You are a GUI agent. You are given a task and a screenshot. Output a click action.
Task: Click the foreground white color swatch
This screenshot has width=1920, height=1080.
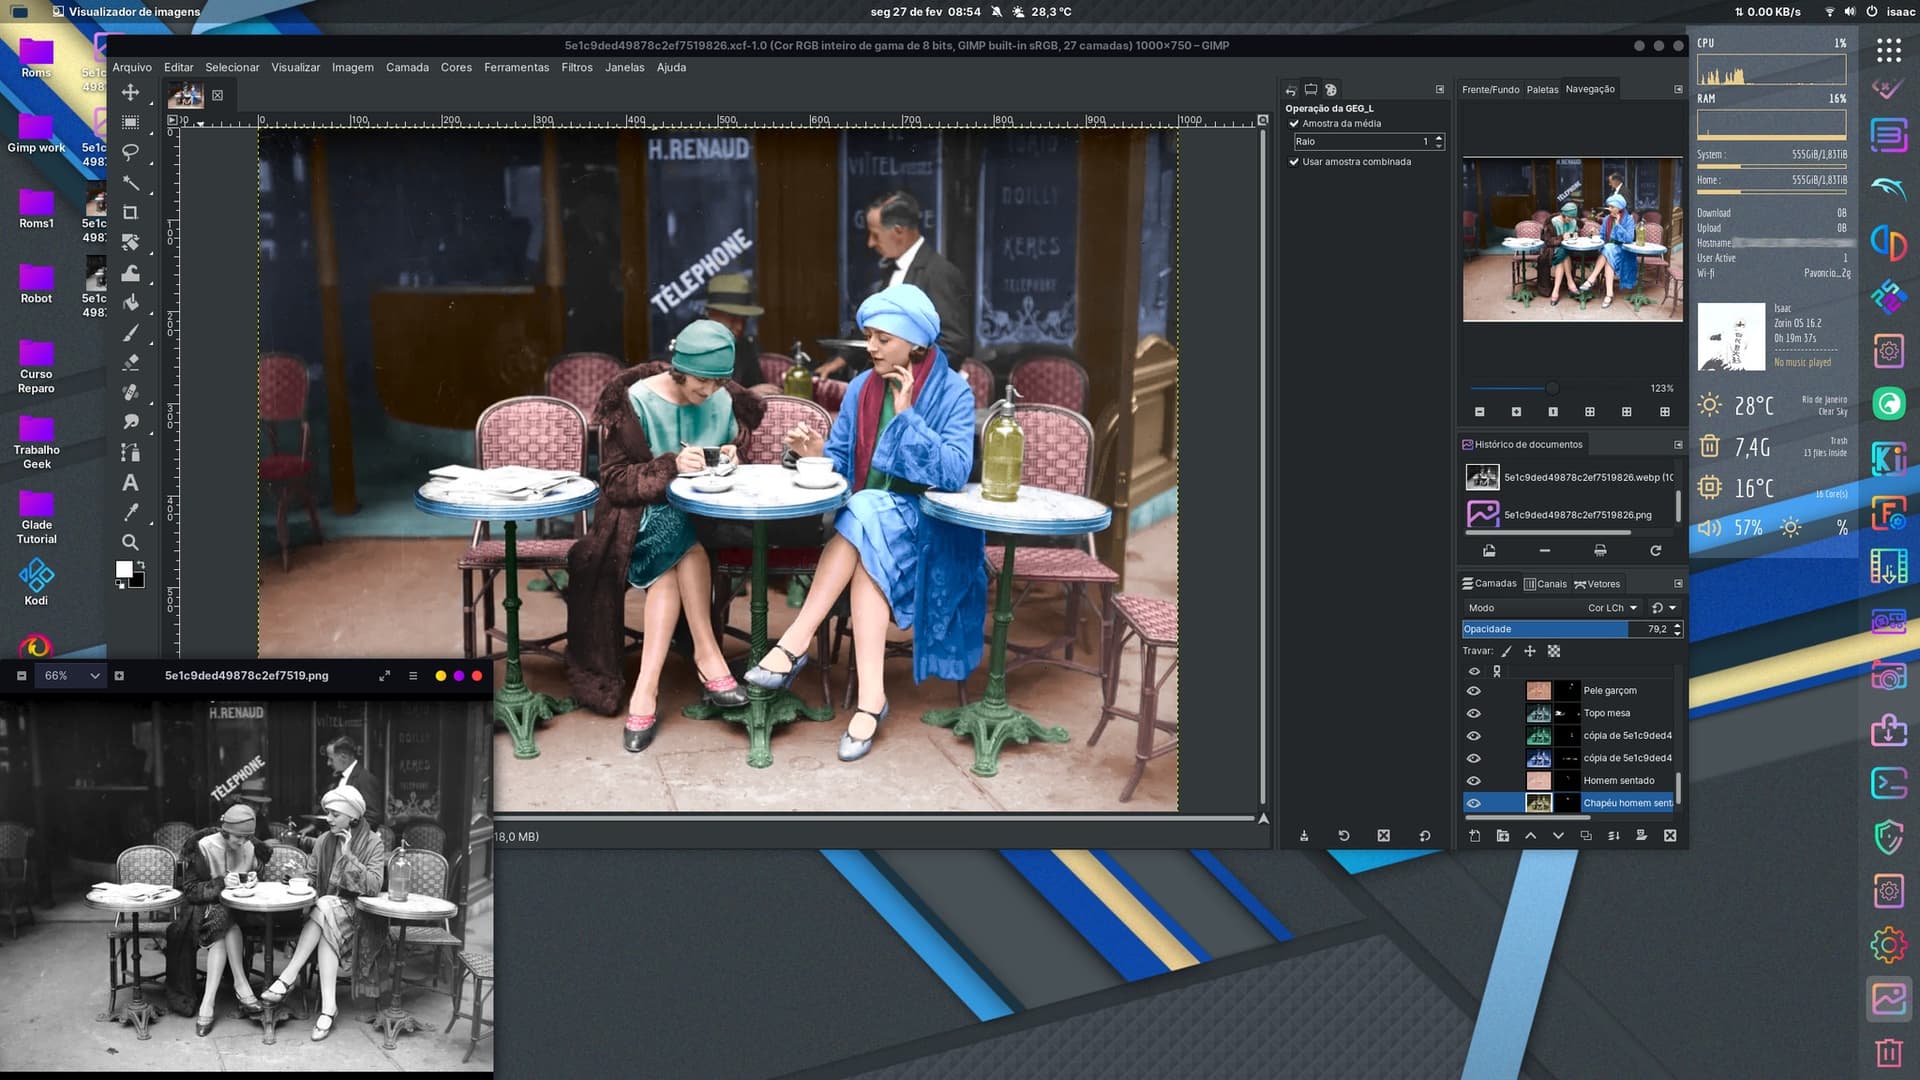pyautogui.click(x=124, y=569)
